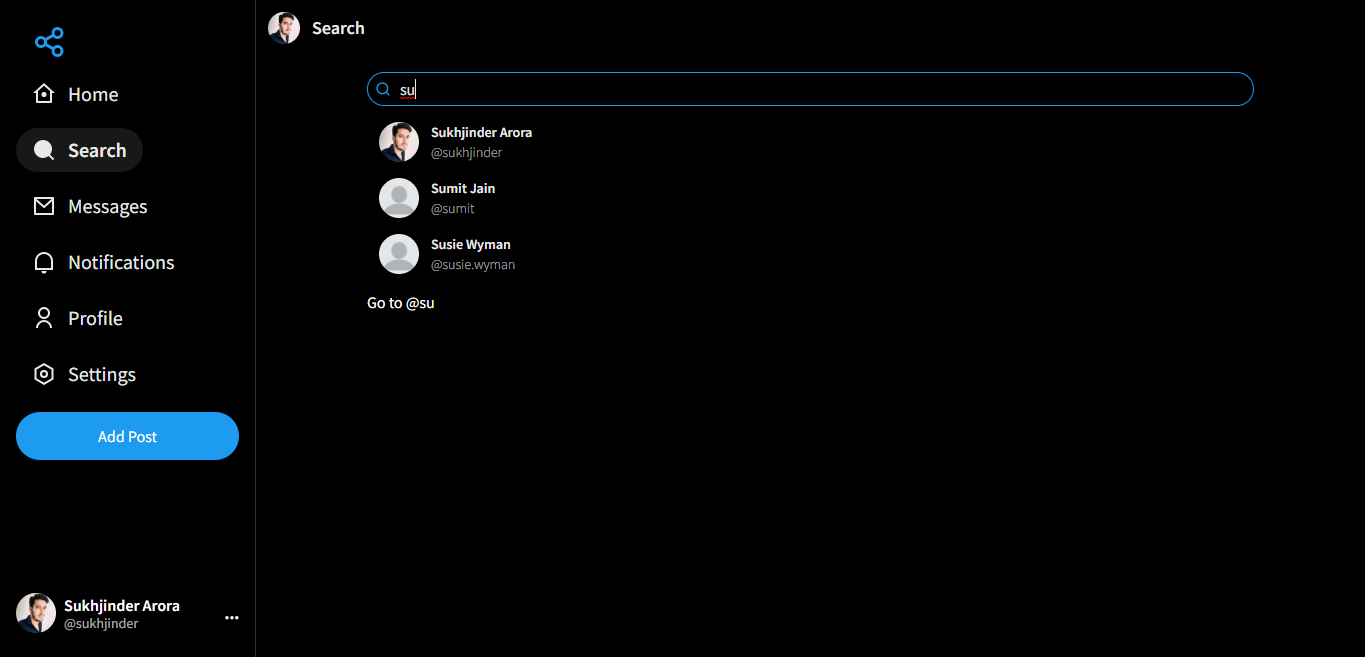This screenshot has width=1365, height=657.
Task: Click the share-nodes app logo
Action: [49, 42]
